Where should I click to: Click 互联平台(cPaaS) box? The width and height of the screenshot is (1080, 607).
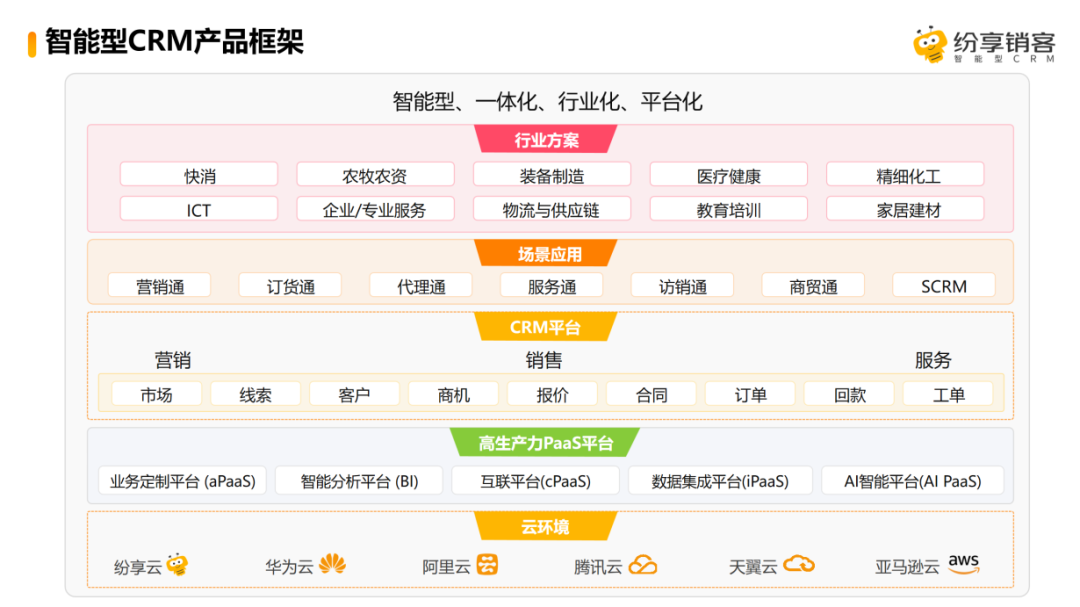coord(535,480)
